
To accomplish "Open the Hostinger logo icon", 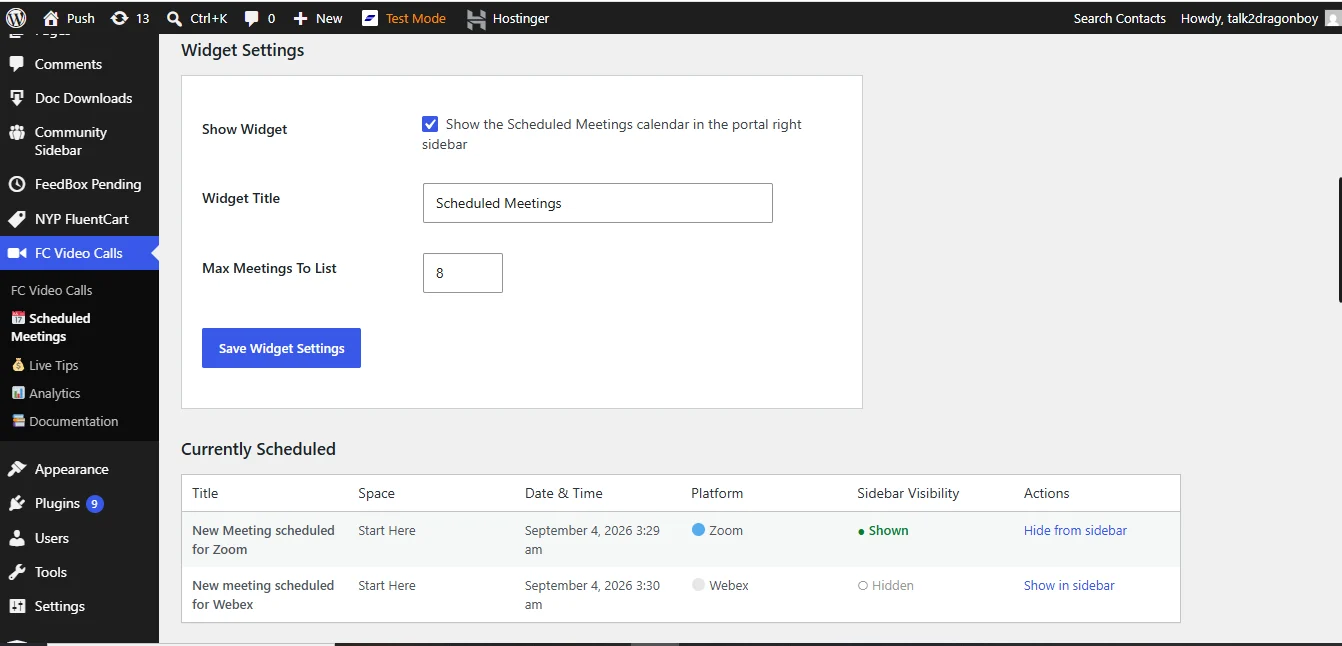I will [x=476, y=18].
